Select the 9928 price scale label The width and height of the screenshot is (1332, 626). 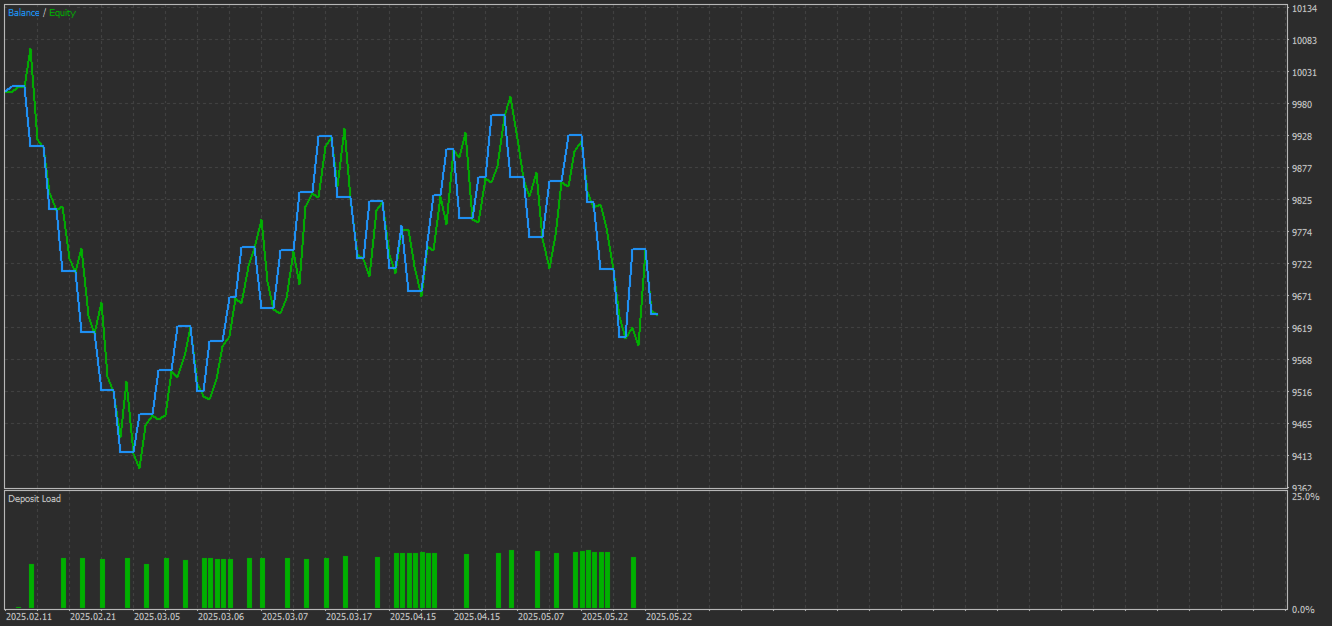pyautogui.click(x=1303, y=137)
